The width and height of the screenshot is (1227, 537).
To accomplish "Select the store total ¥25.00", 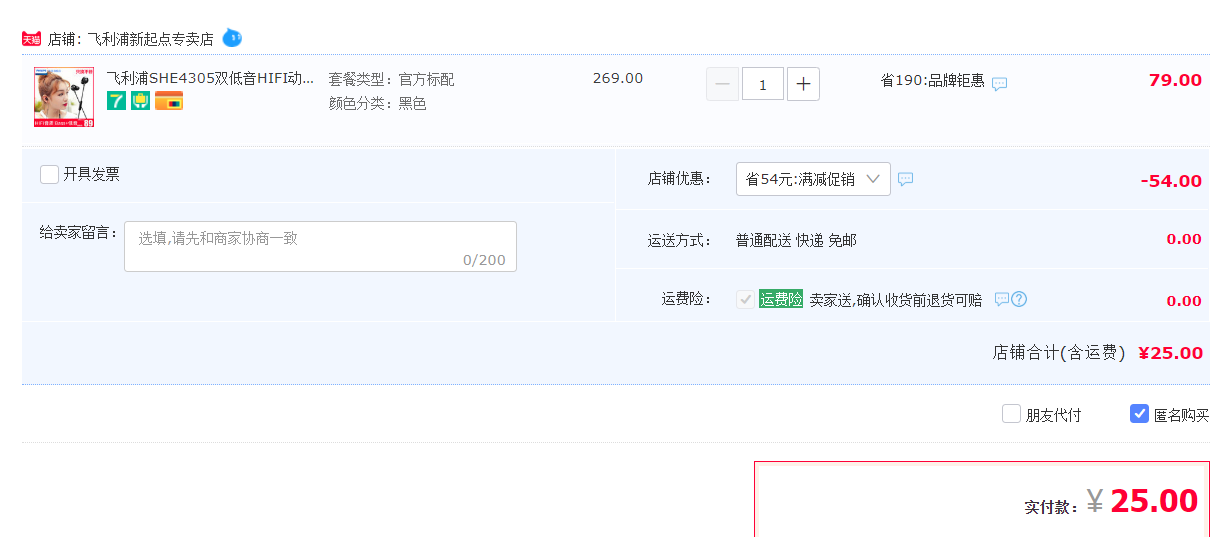I will tap(1170, 353).
